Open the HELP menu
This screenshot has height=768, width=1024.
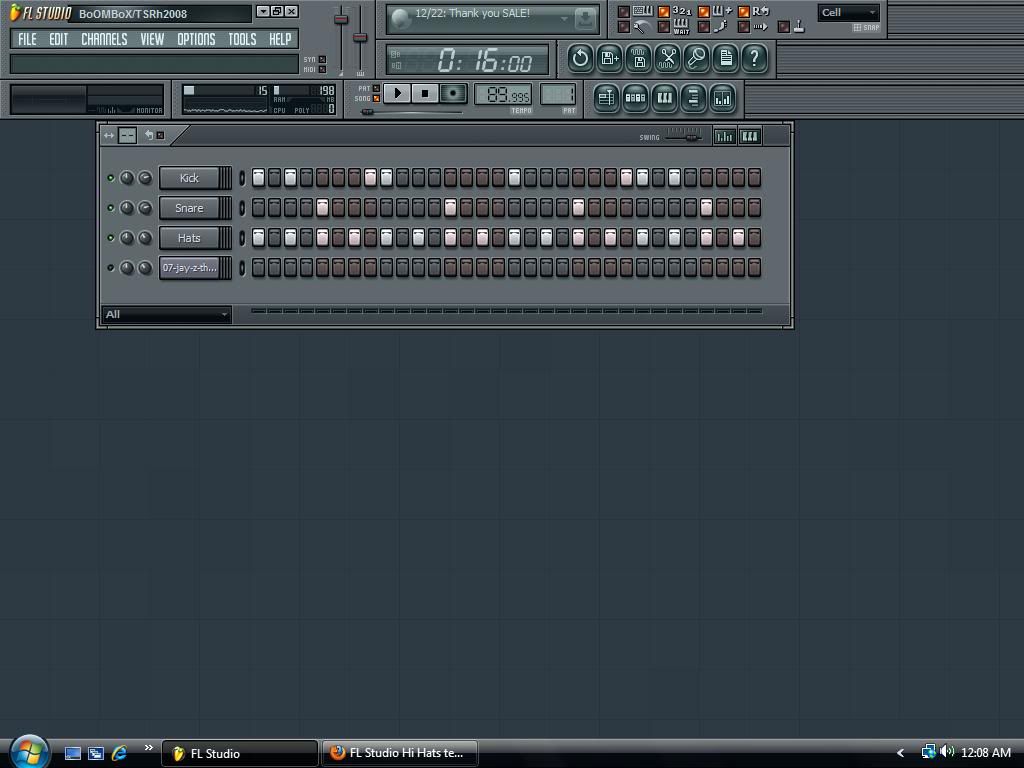(x=280, y=39)
